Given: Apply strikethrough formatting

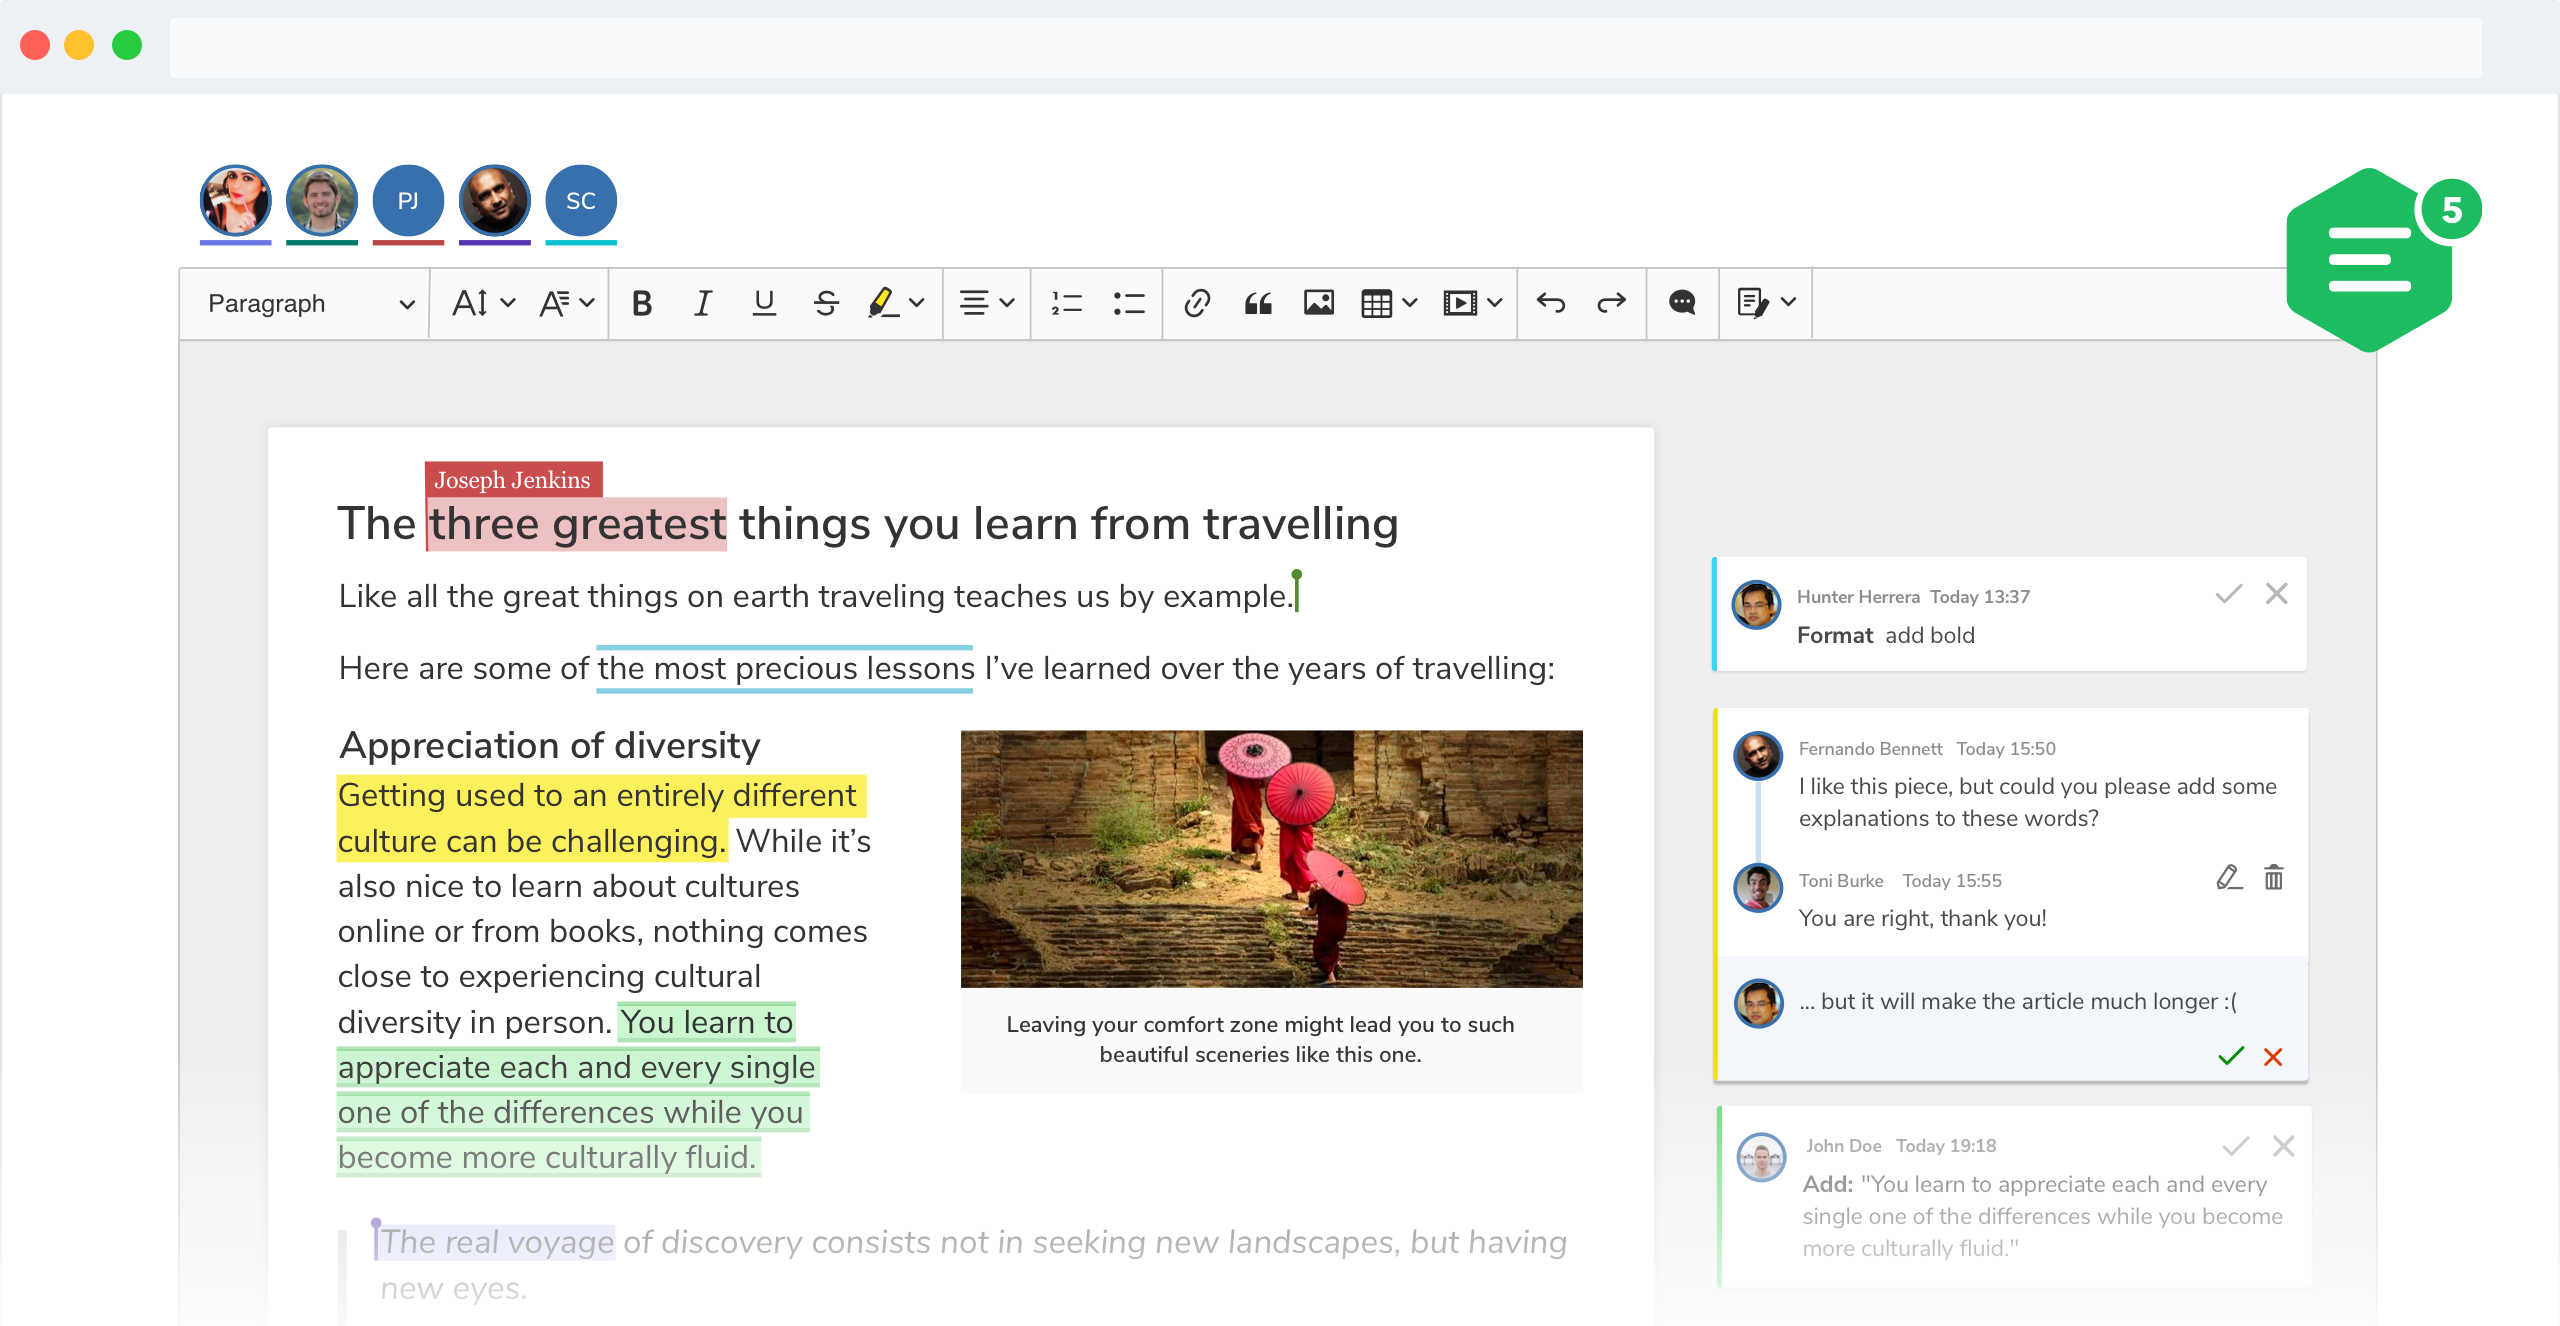Looking at the screenshot, I should click(826, 303).
